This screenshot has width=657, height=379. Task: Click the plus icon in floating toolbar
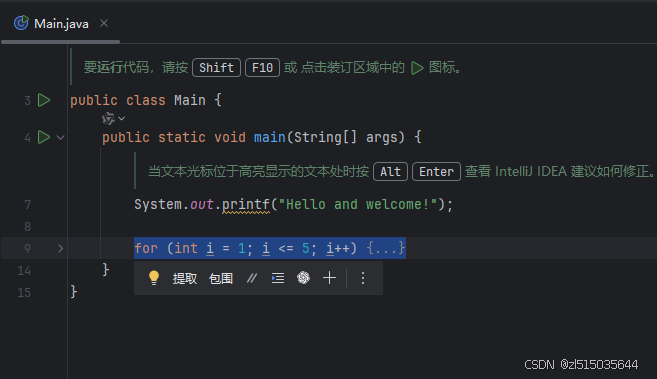pyautogui.click(x=329, y=278)
